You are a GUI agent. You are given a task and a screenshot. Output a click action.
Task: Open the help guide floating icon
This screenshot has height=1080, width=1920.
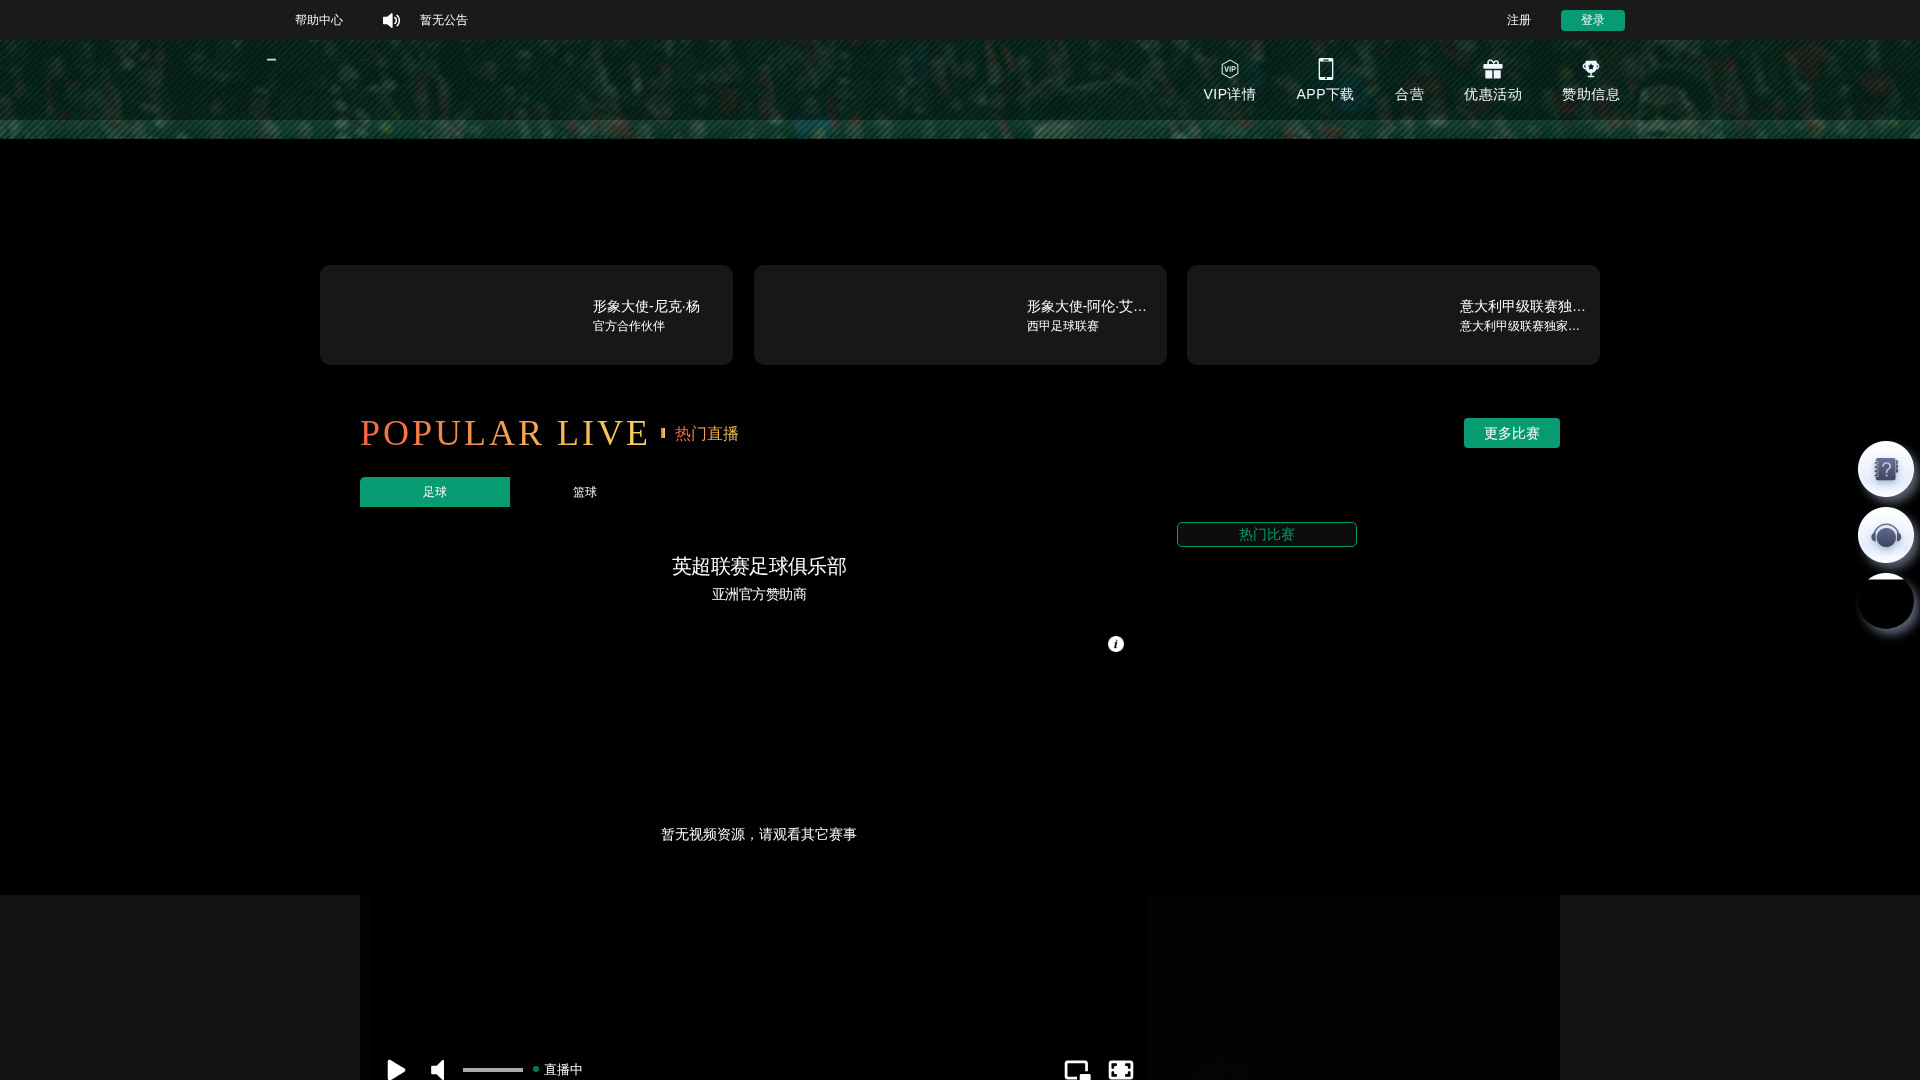1885,469
